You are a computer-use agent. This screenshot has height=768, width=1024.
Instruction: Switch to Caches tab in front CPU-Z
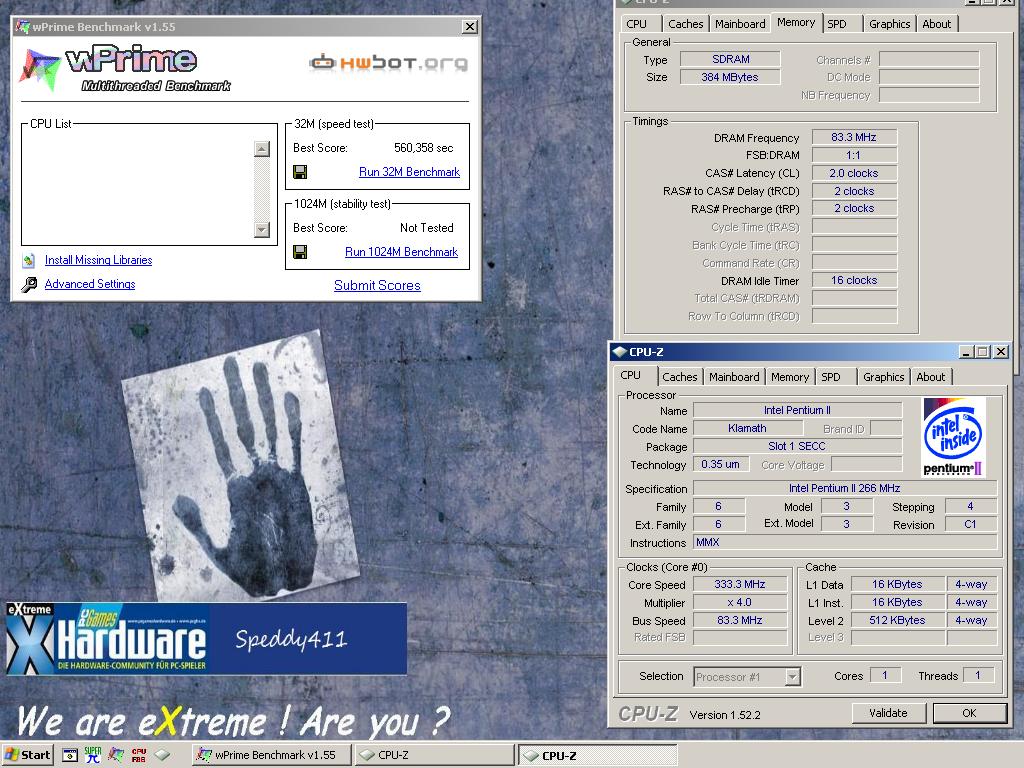click(x=679, y=377)
